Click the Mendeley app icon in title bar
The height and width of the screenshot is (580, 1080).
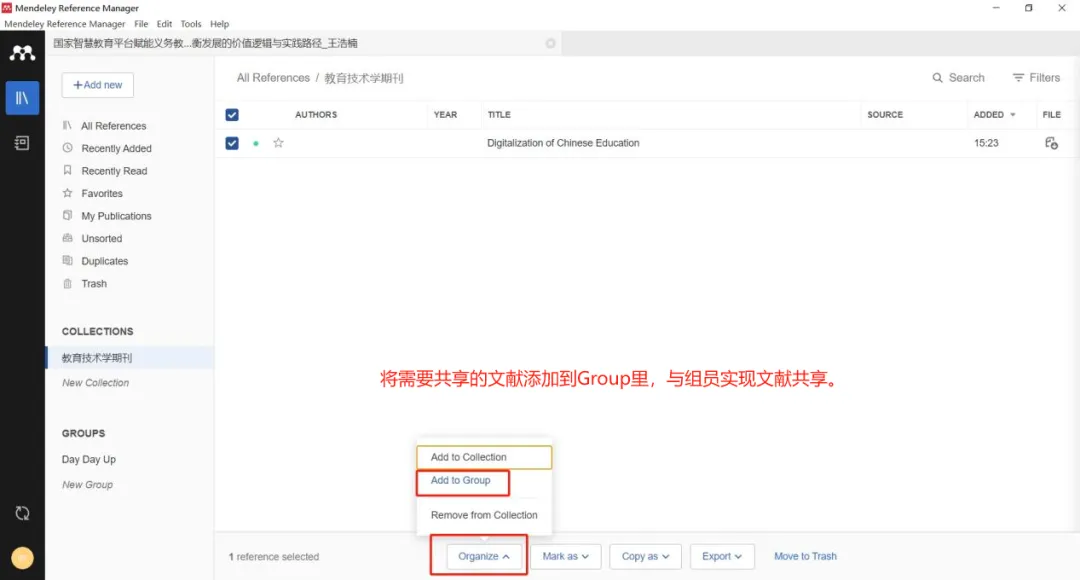[x=7, y=8]
